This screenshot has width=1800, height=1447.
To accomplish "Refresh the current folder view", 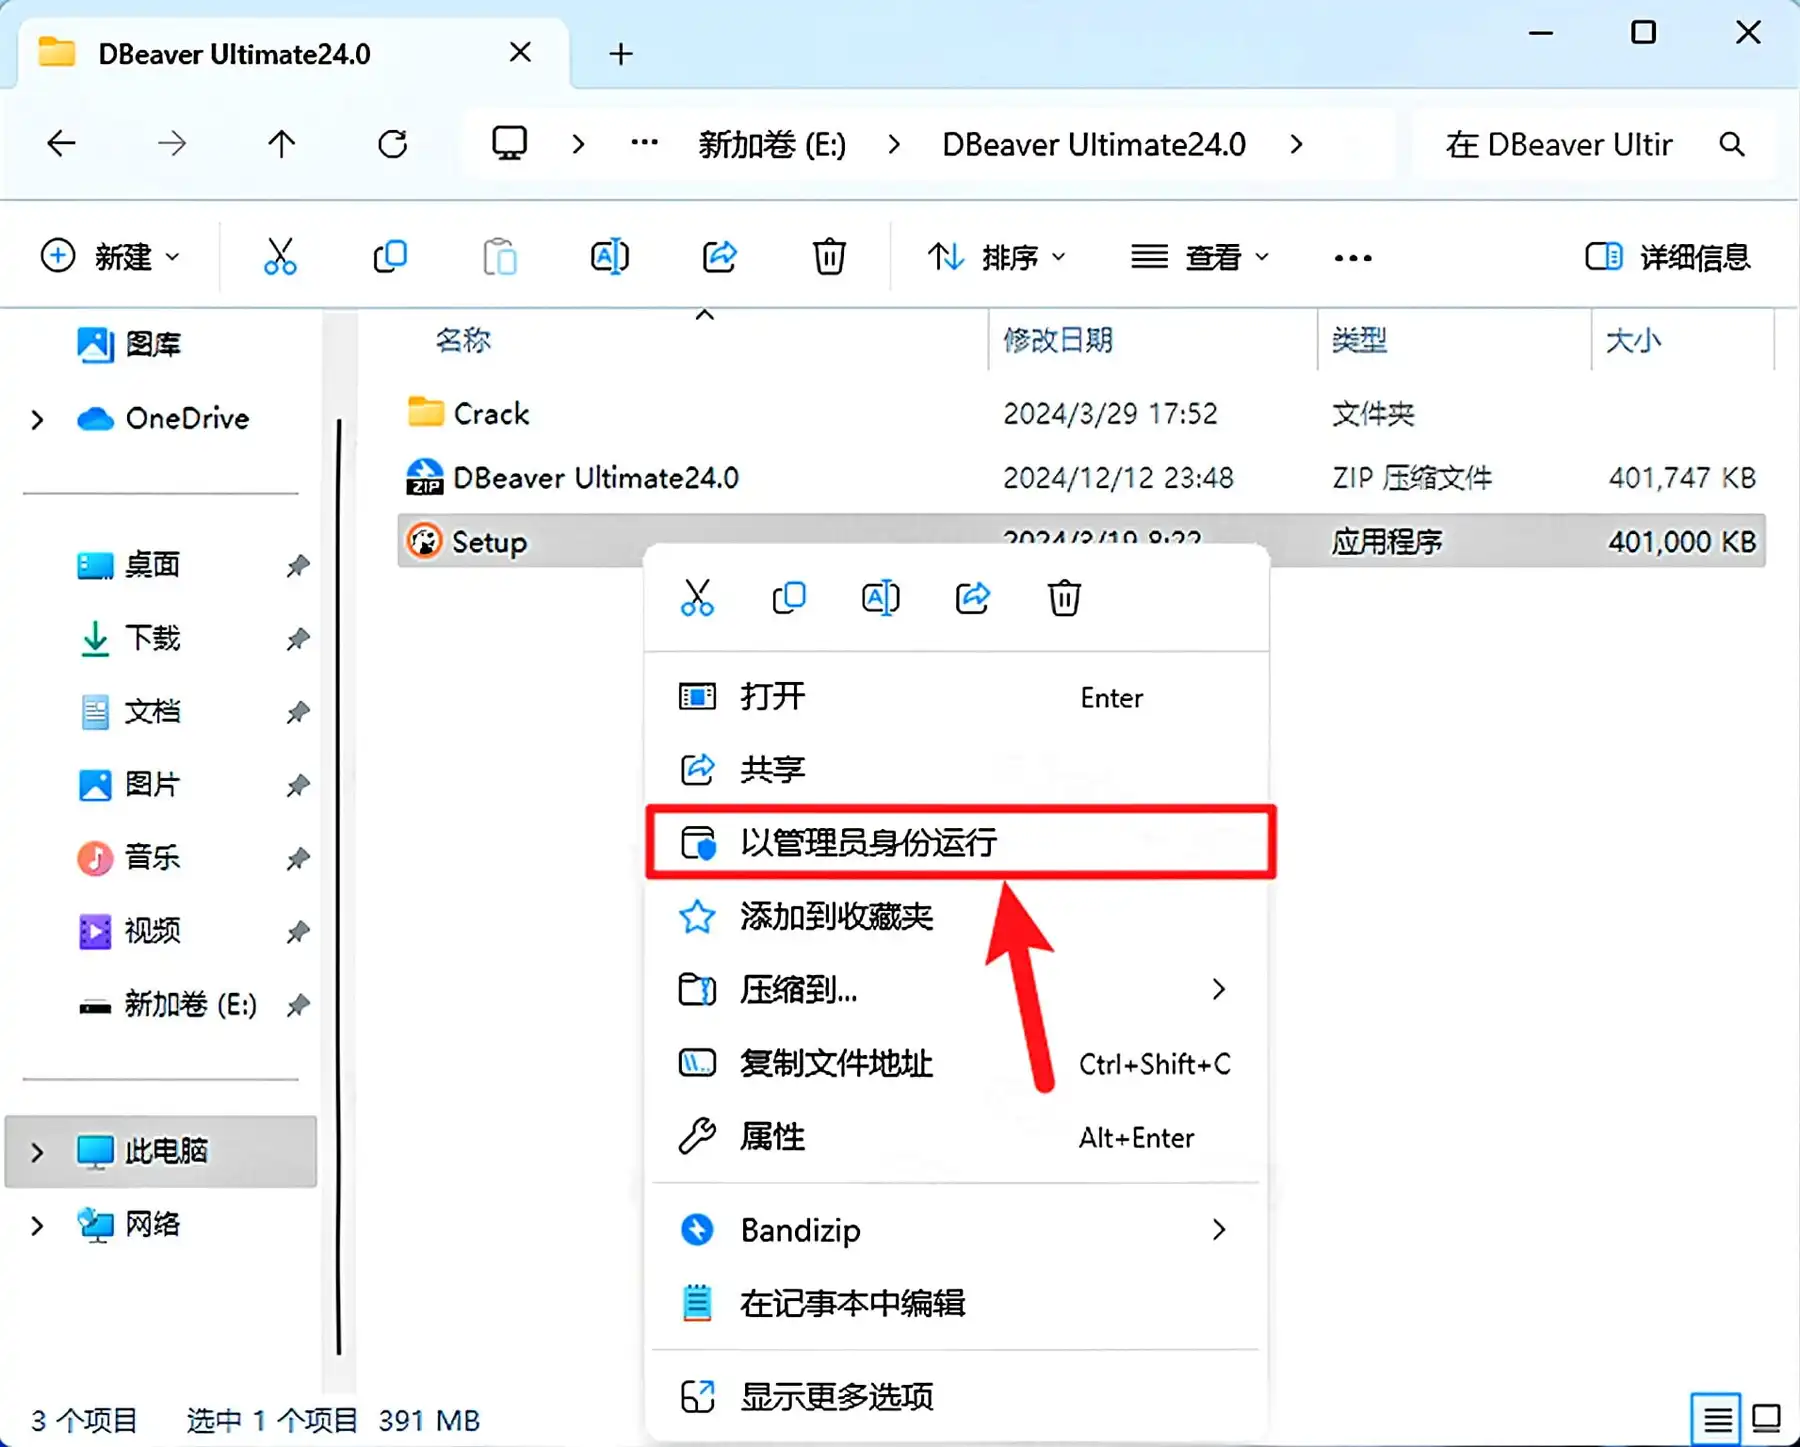I will pyautogui.click(x=392, y=144).
